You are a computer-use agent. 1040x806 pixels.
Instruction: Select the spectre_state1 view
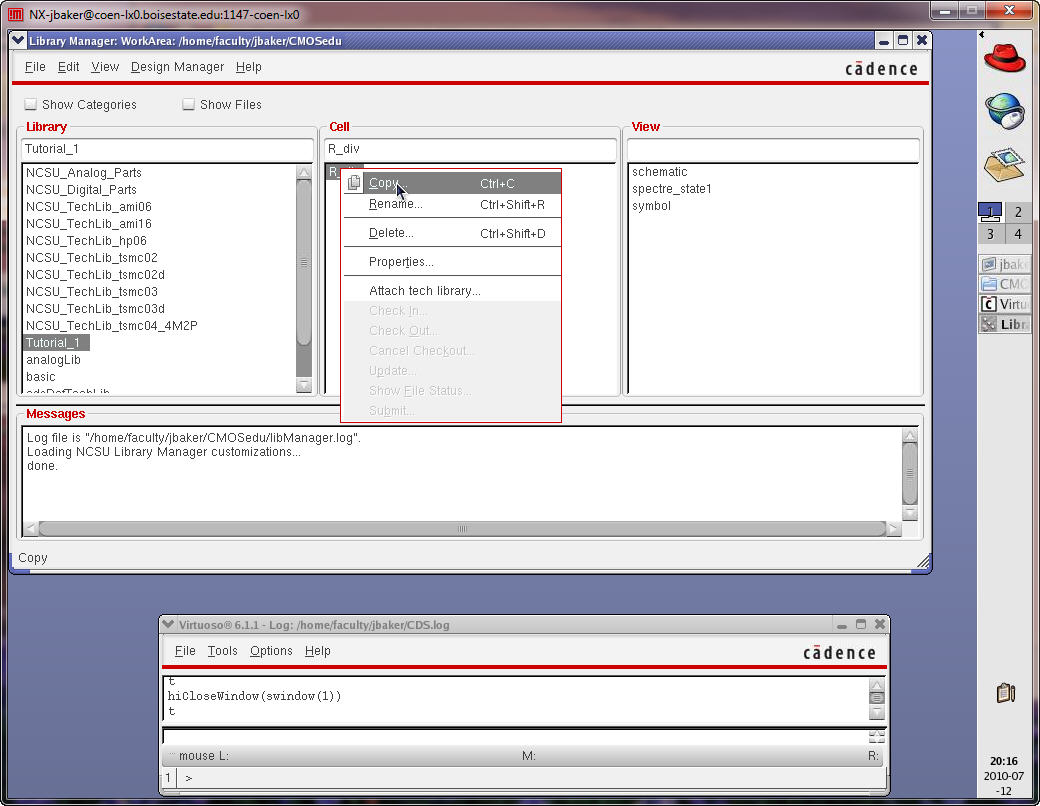[x=671, y=189]
